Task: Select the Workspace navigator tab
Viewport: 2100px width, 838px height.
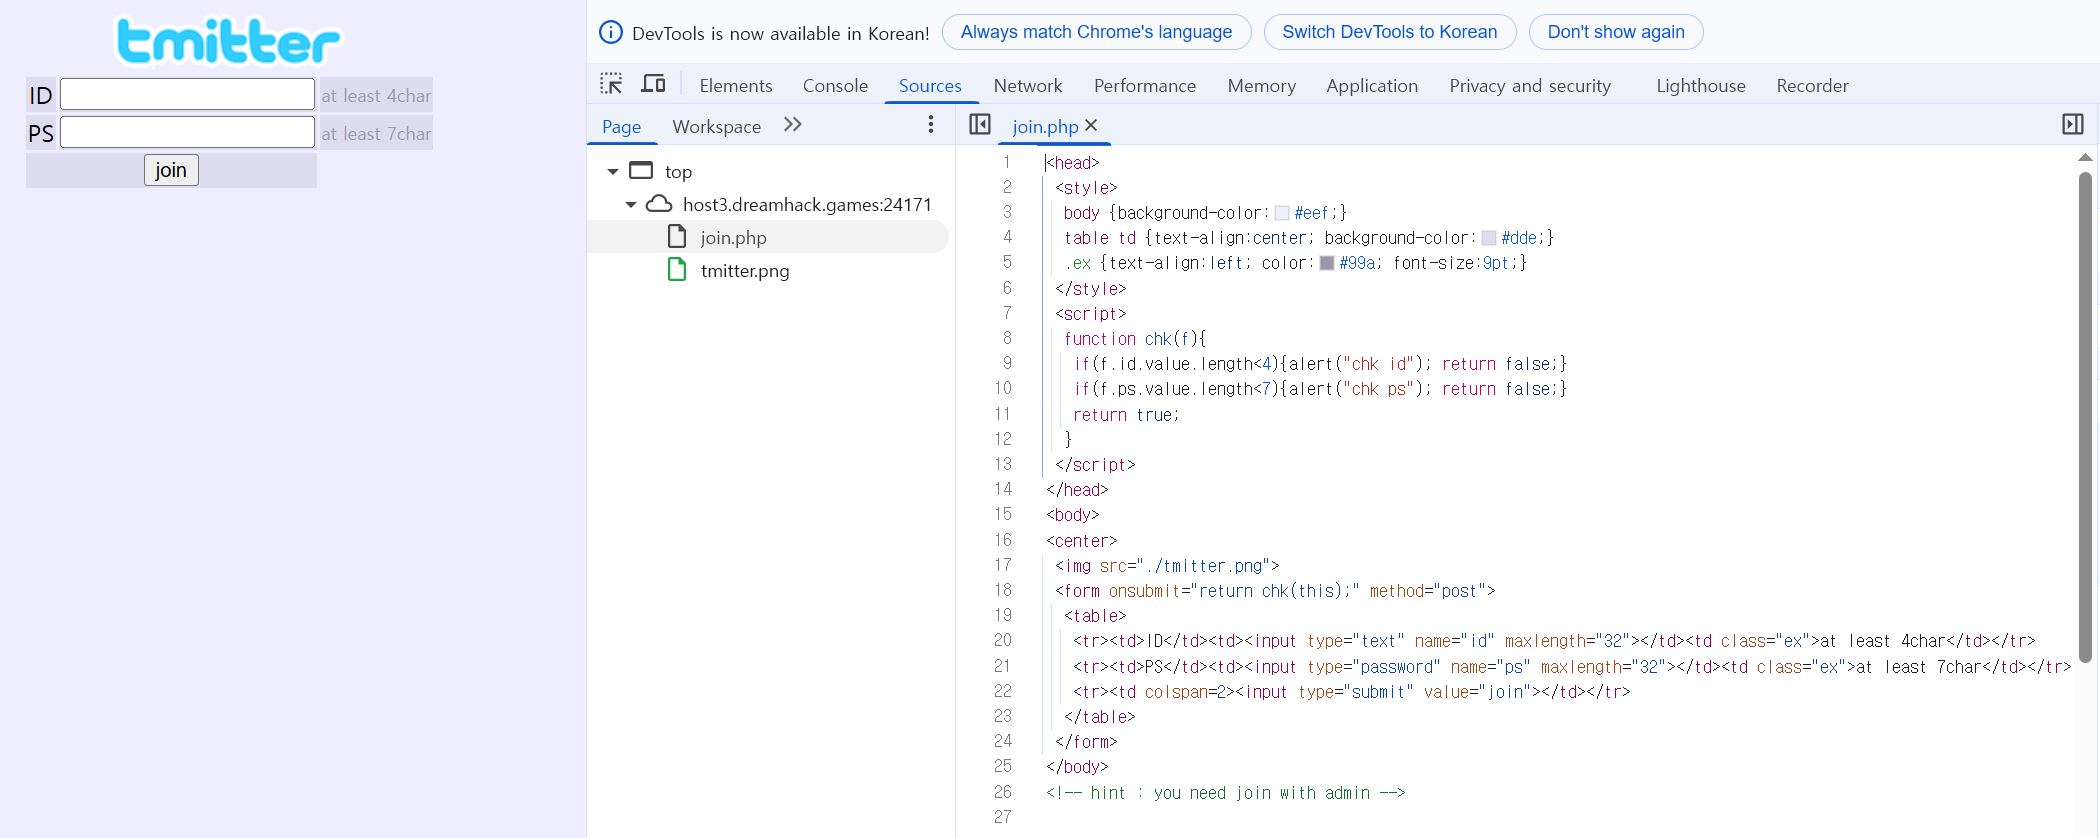Action: click(x=716, y=126)
